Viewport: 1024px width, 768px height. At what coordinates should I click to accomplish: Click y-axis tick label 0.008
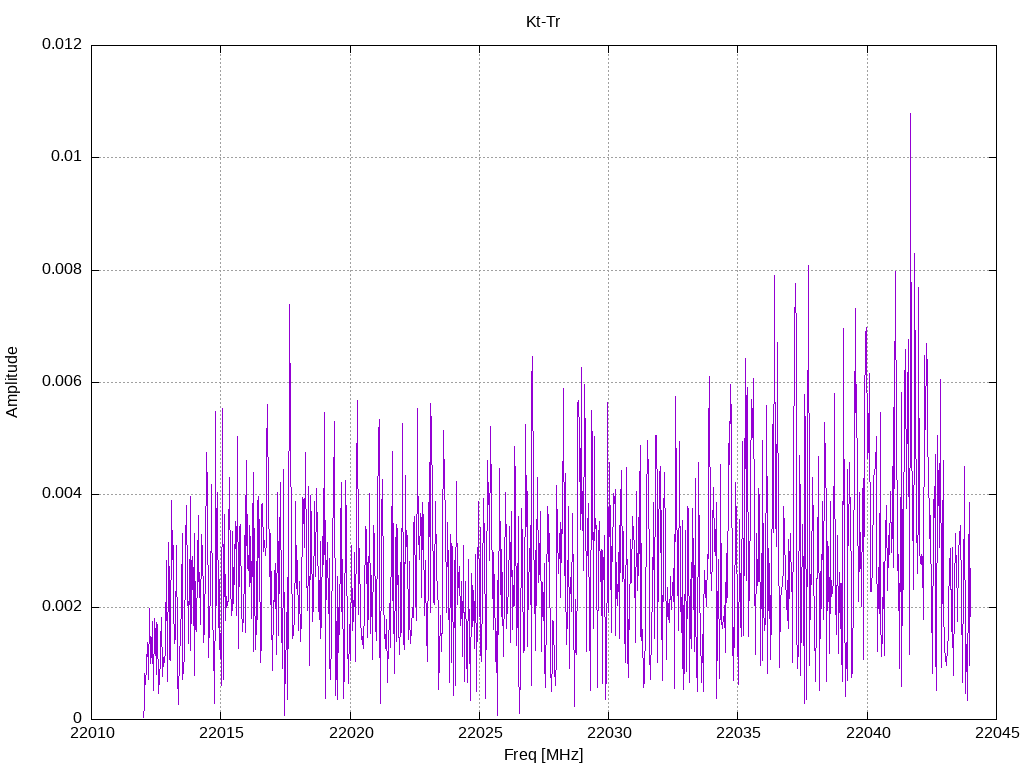tap(62, 270)
